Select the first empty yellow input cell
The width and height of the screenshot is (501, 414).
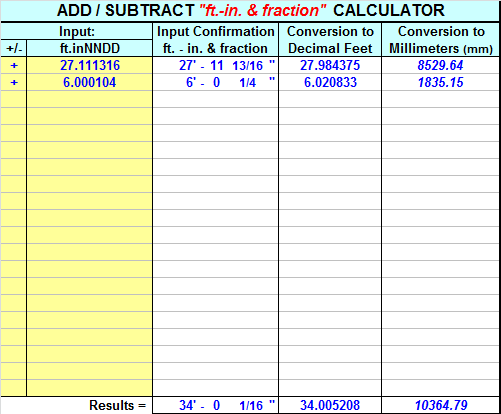pos(89,99)
